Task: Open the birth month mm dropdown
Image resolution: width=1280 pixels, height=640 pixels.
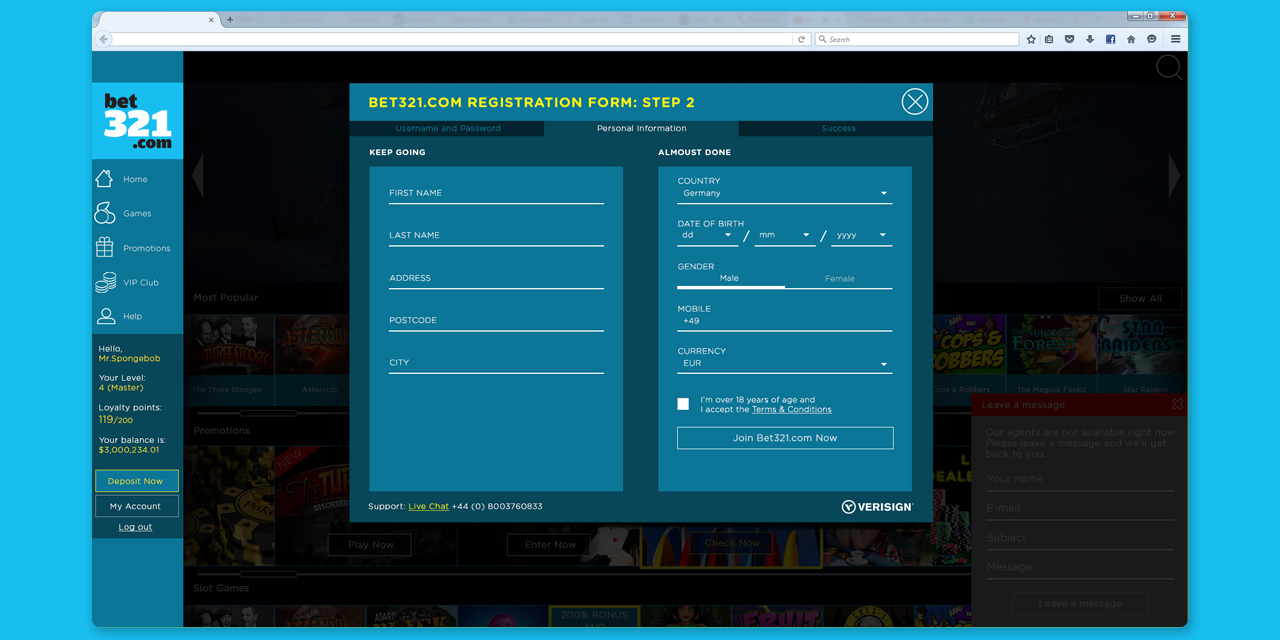Action: pos(785,235)
